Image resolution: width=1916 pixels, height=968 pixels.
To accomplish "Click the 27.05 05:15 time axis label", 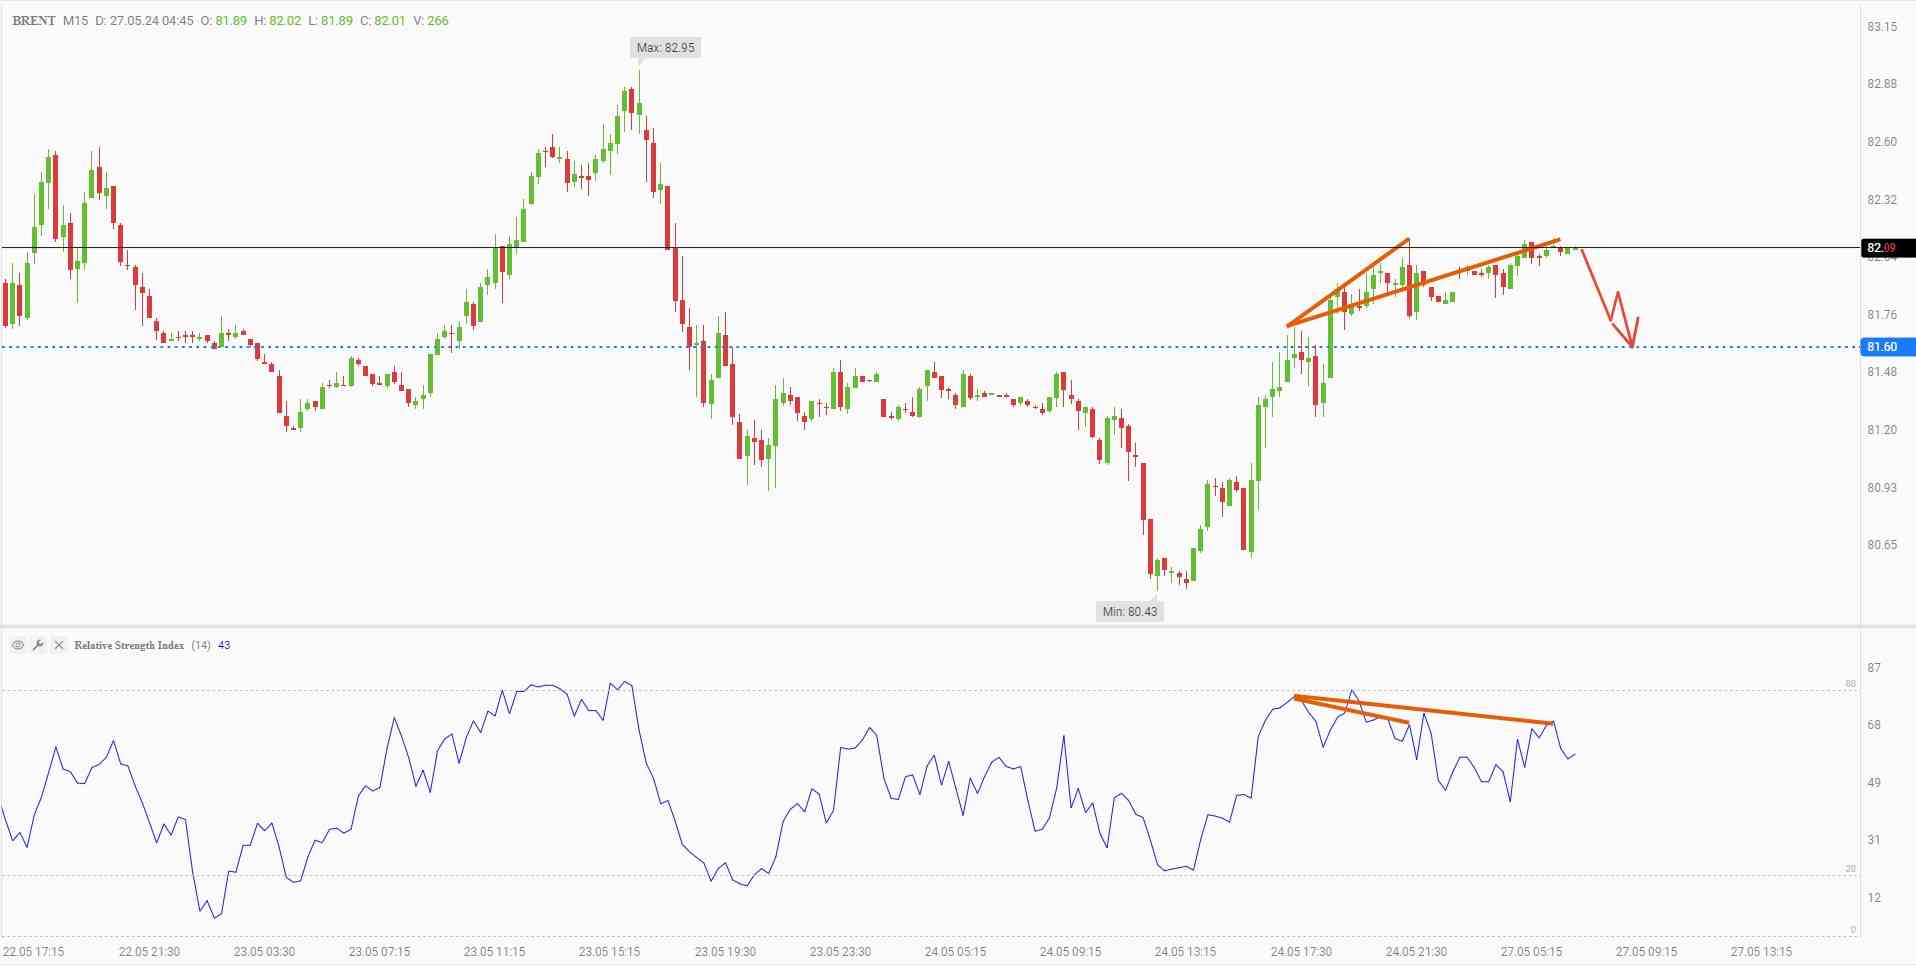I will pyautogui.click(x=1532, y=951).
